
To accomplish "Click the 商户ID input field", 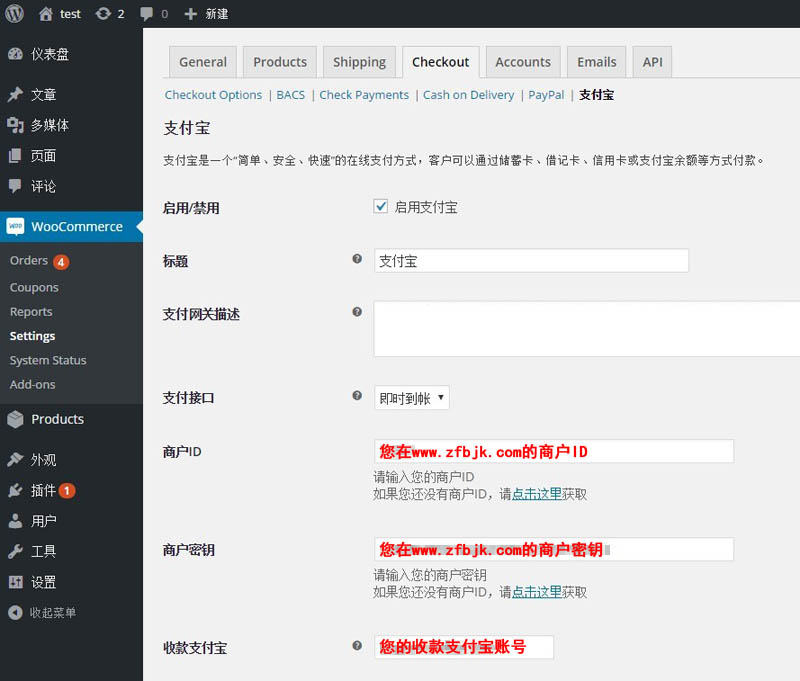I will coord(554,451).
